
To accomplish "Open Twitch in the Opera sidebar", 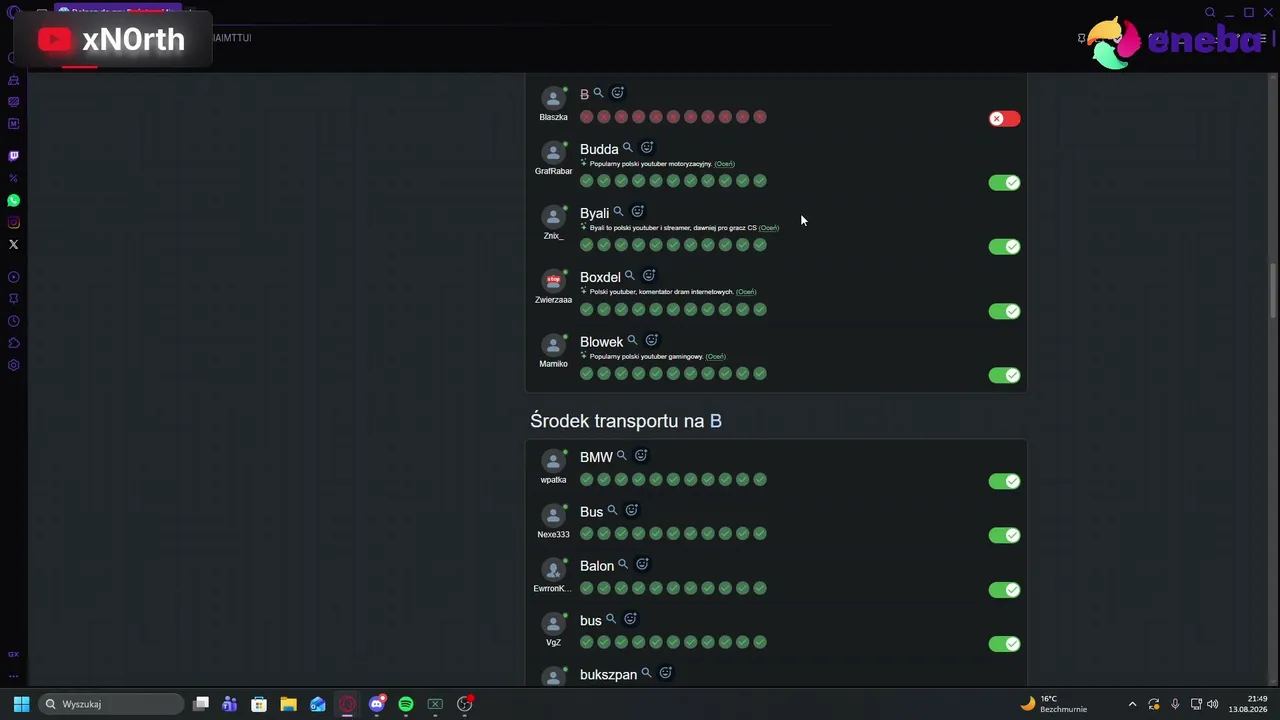I will (x=13, y=156).
